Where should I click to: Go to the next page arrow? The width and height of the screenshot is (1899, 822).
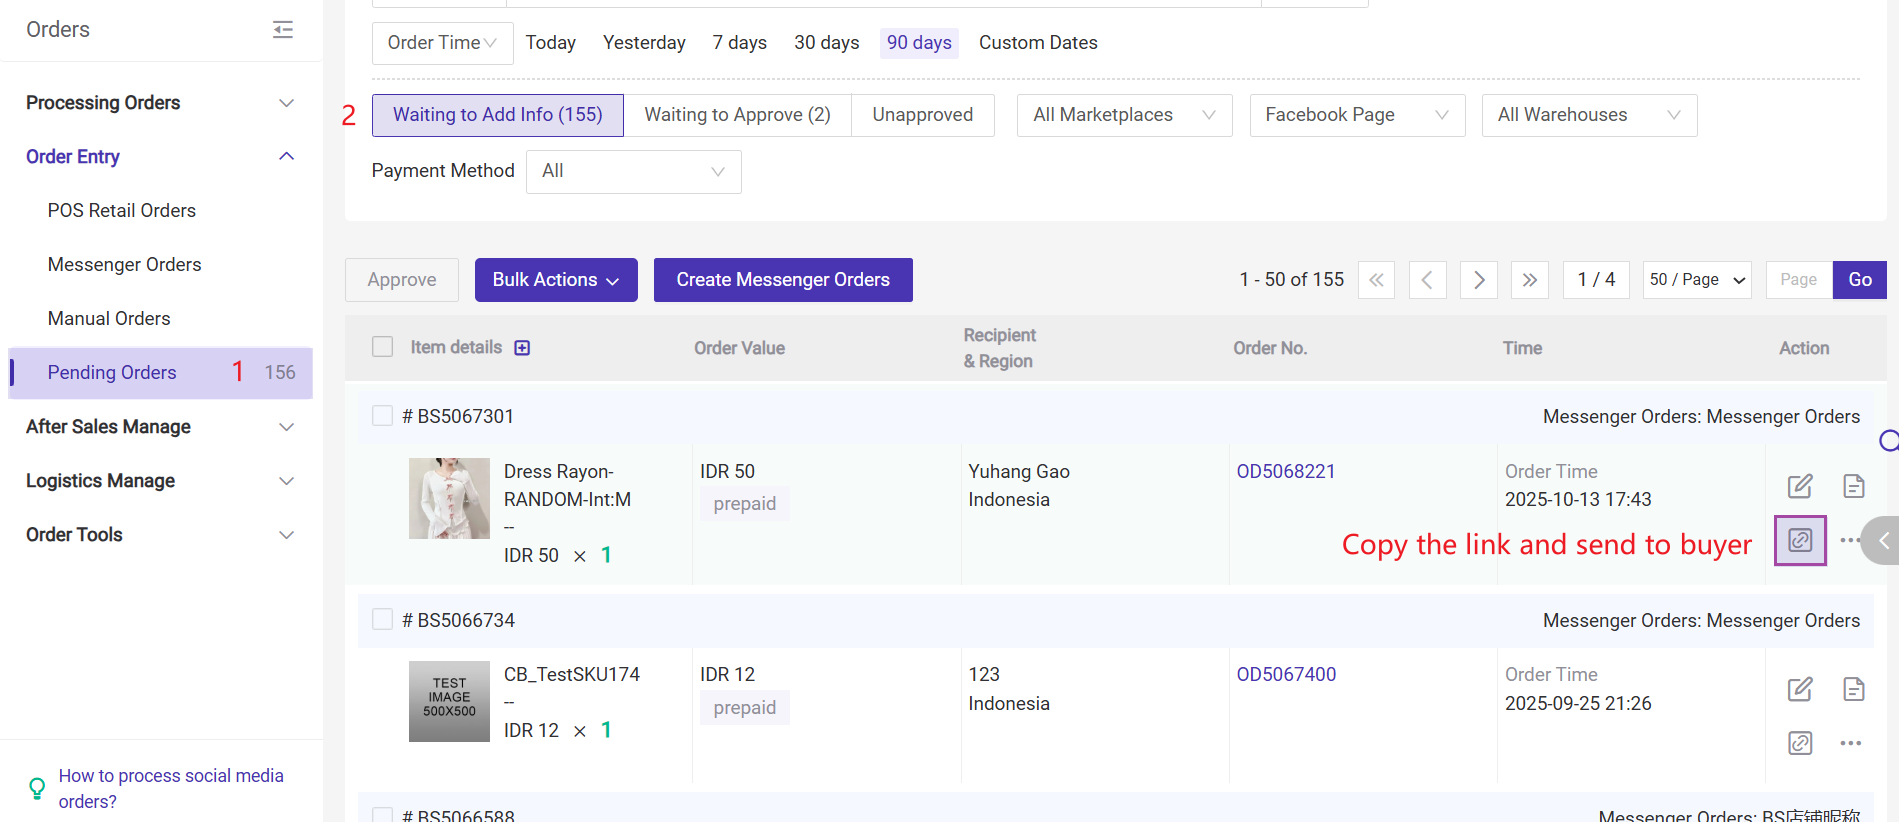point(1478,280)
